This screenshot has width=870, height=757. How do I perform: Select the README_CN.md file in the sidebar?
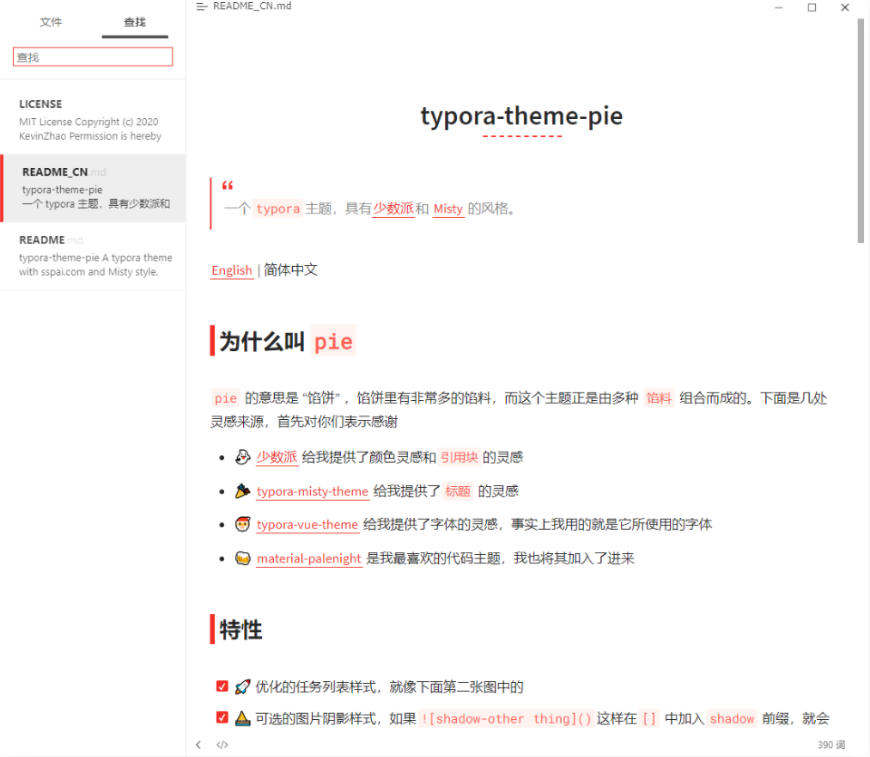[93, 188]
